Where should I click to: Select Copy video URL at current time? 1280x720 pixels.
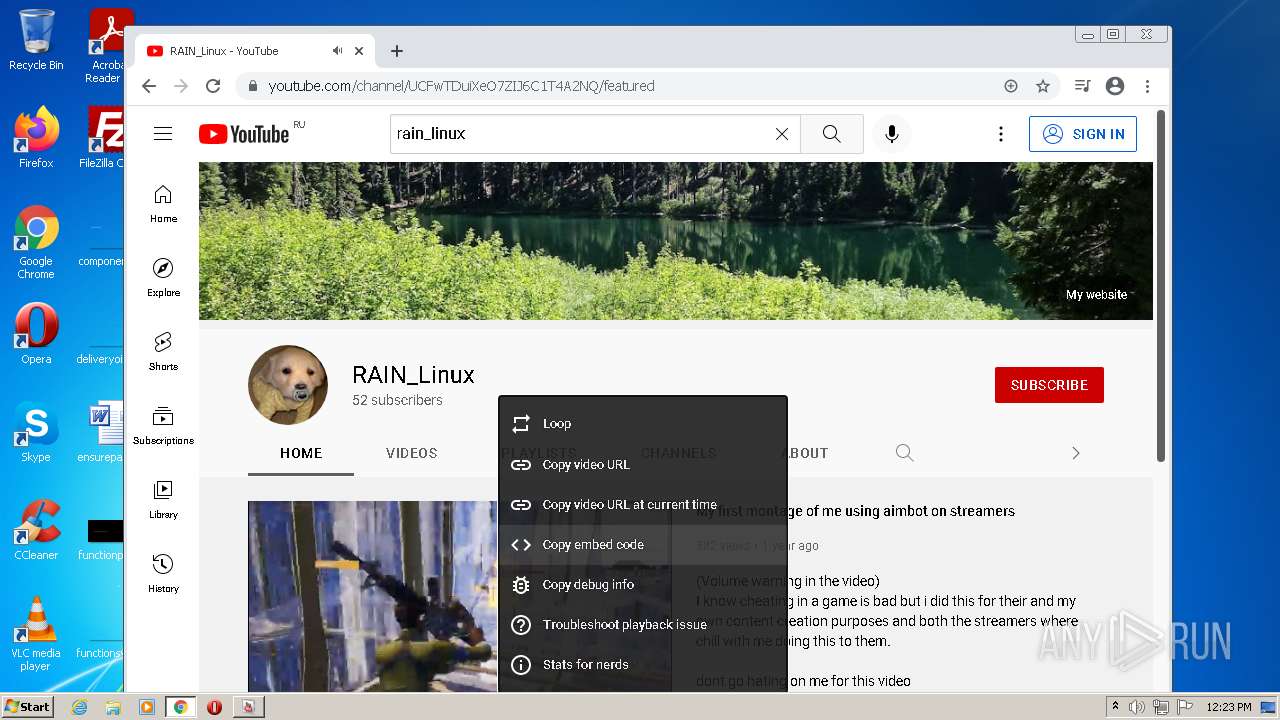click(643, 505)
